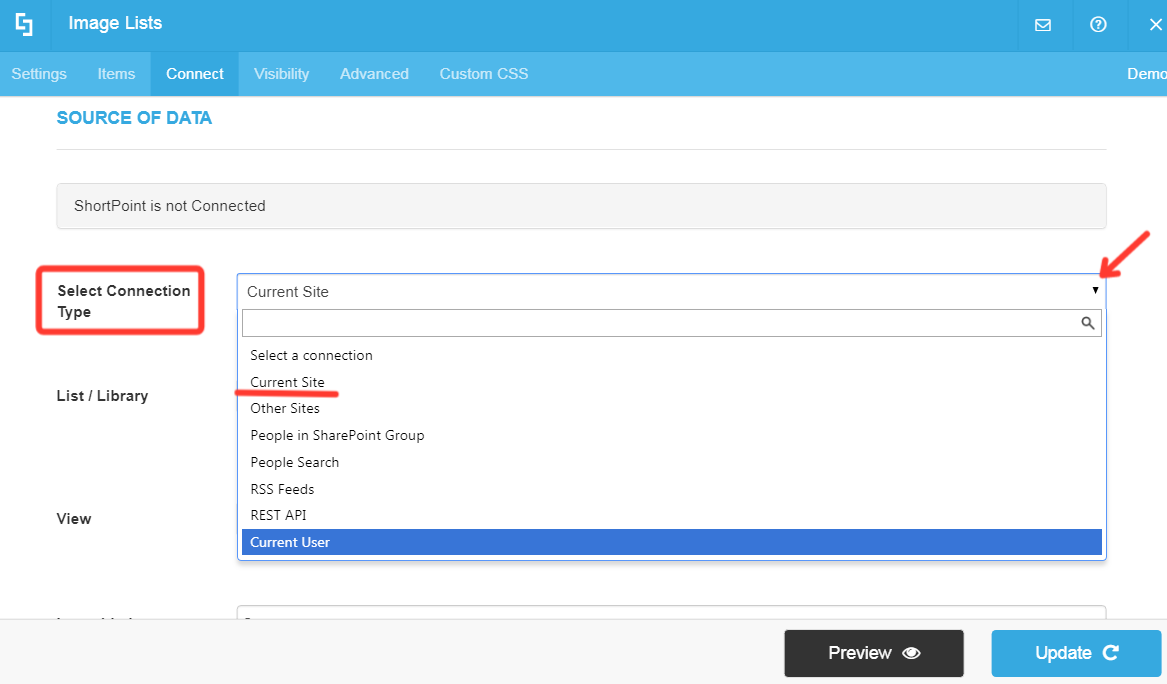Screen dimensions: 1167x684
Task: Close the Image Lists editor with the X icon
Action: point(1153,25)
